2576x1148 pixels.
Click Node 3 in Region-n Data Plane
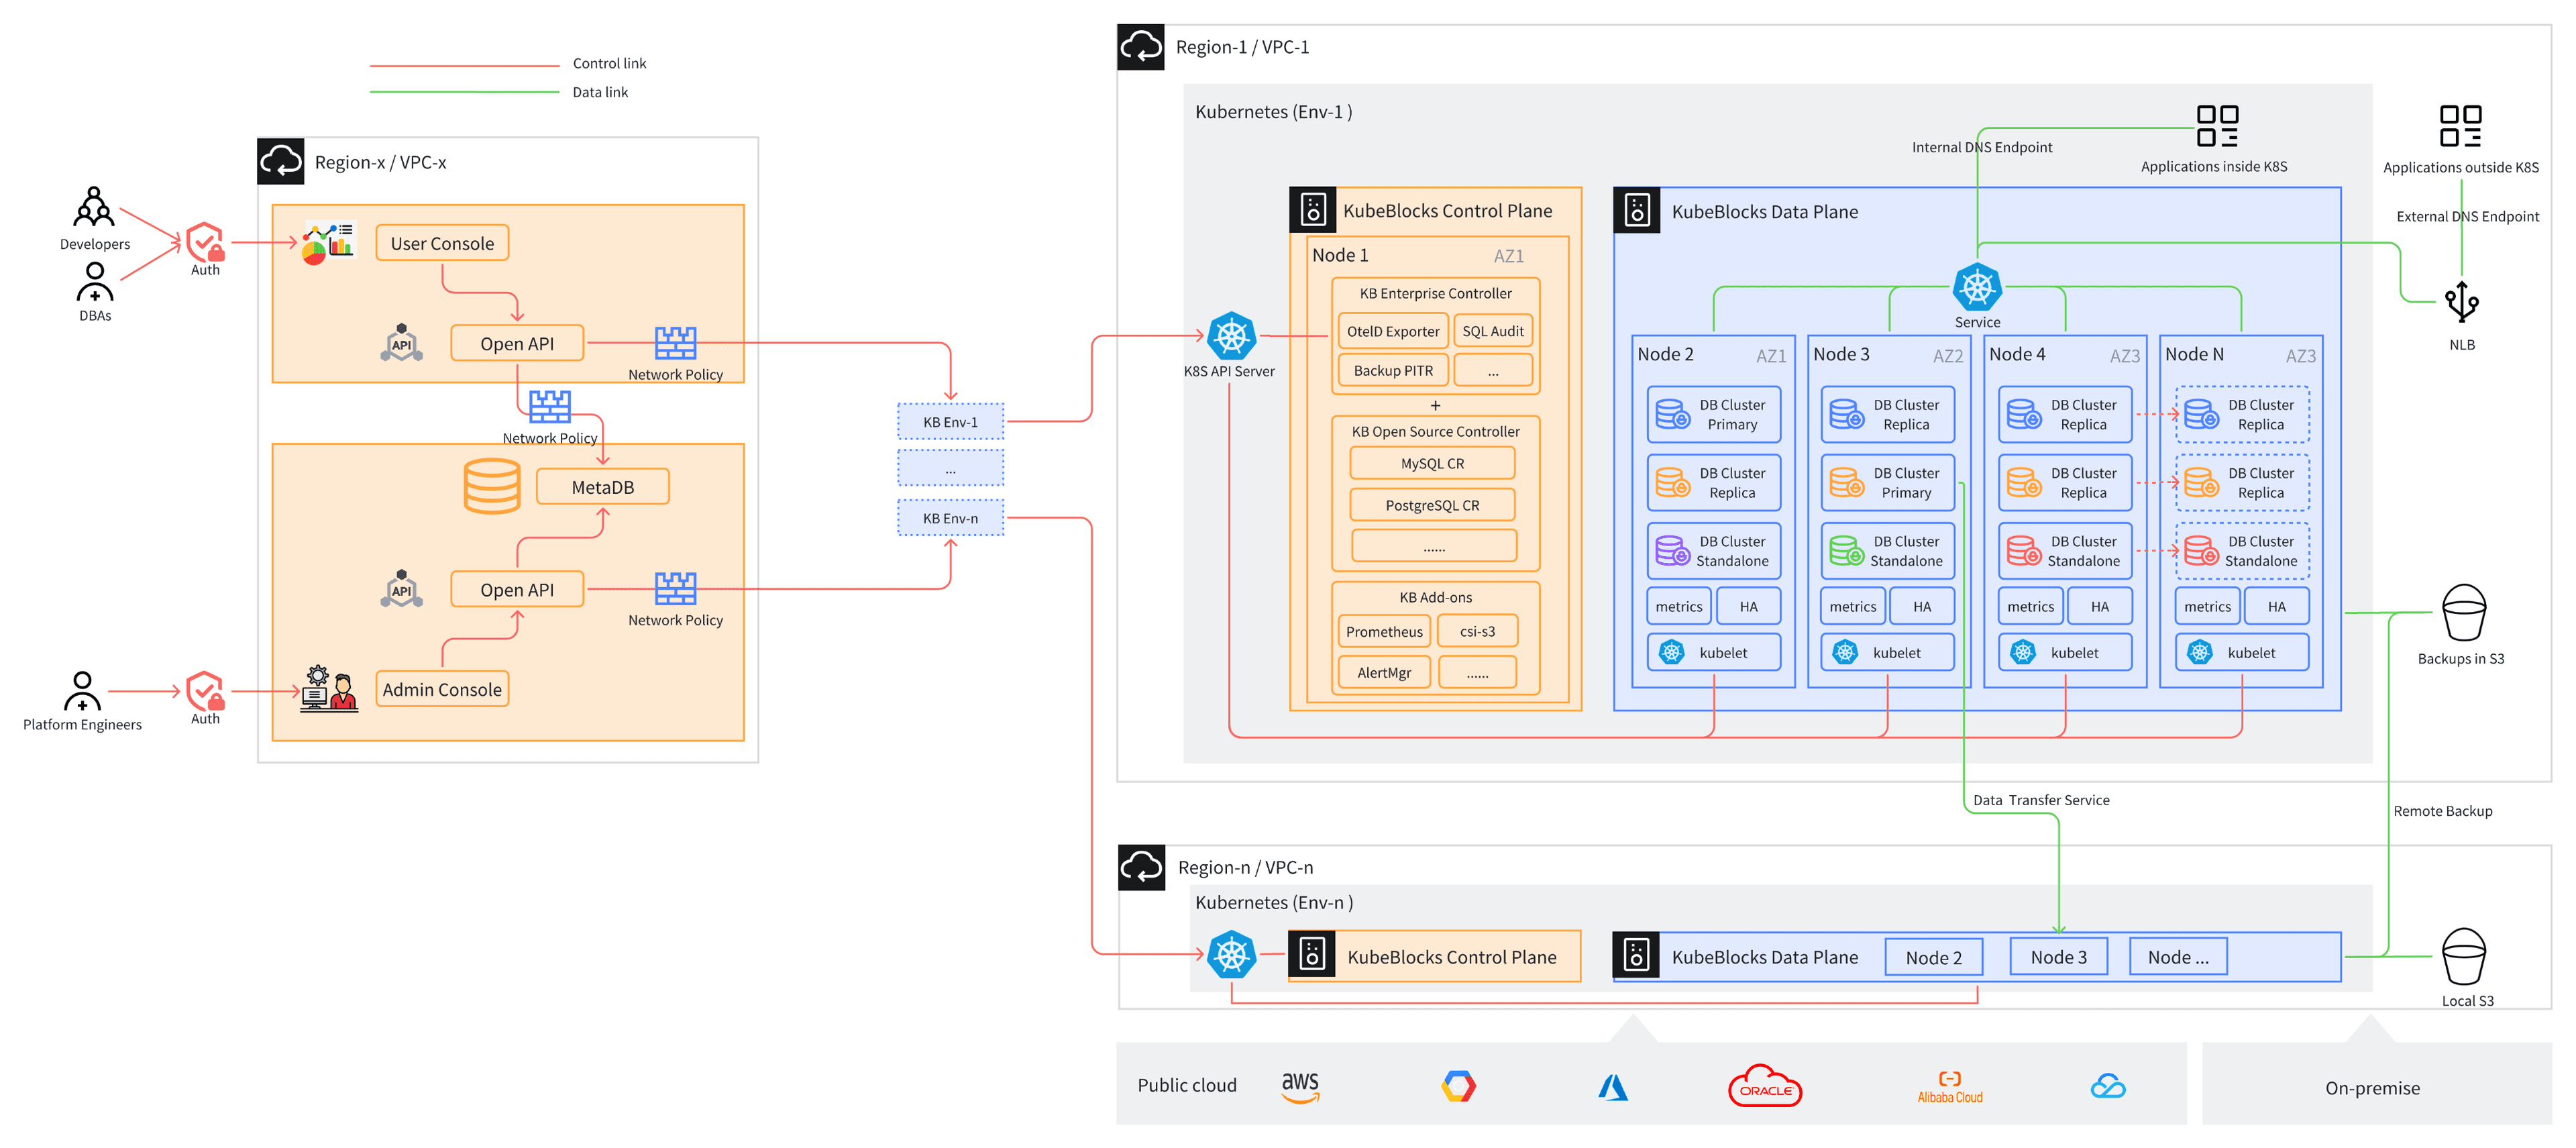[2058, 957]
